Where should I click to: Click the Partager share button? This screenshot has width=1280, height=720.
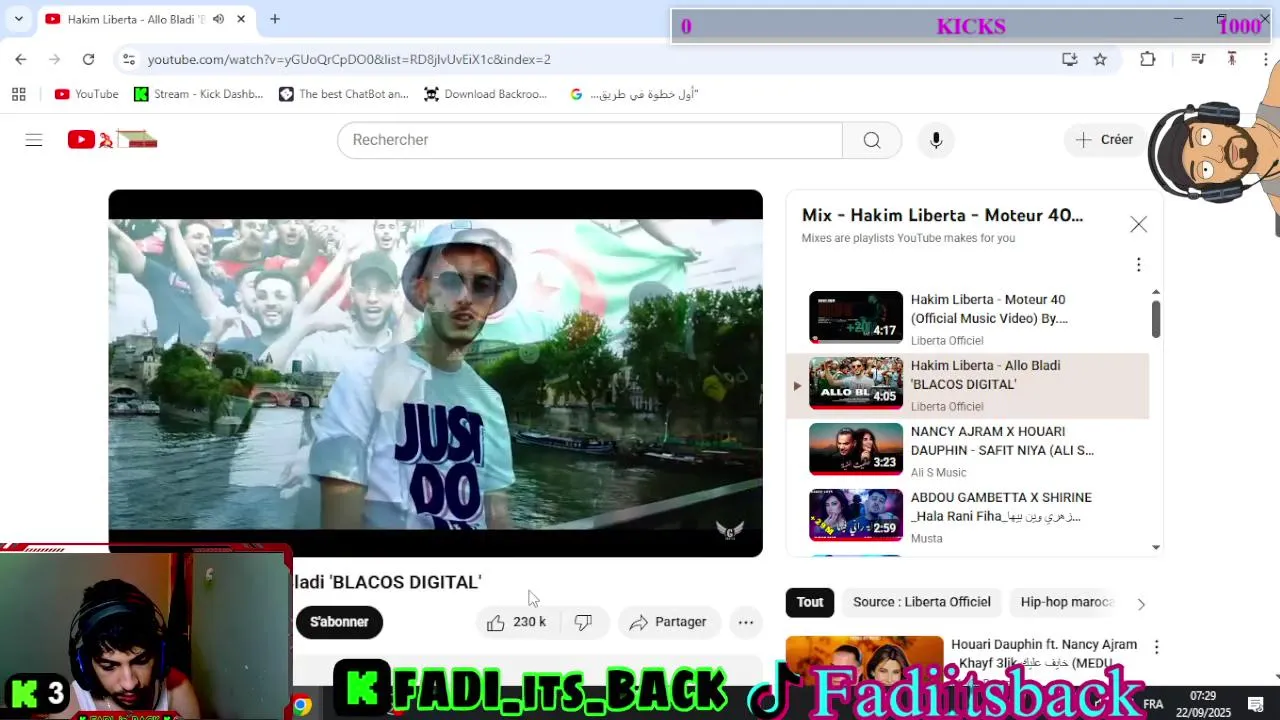[x=669, y=622]
